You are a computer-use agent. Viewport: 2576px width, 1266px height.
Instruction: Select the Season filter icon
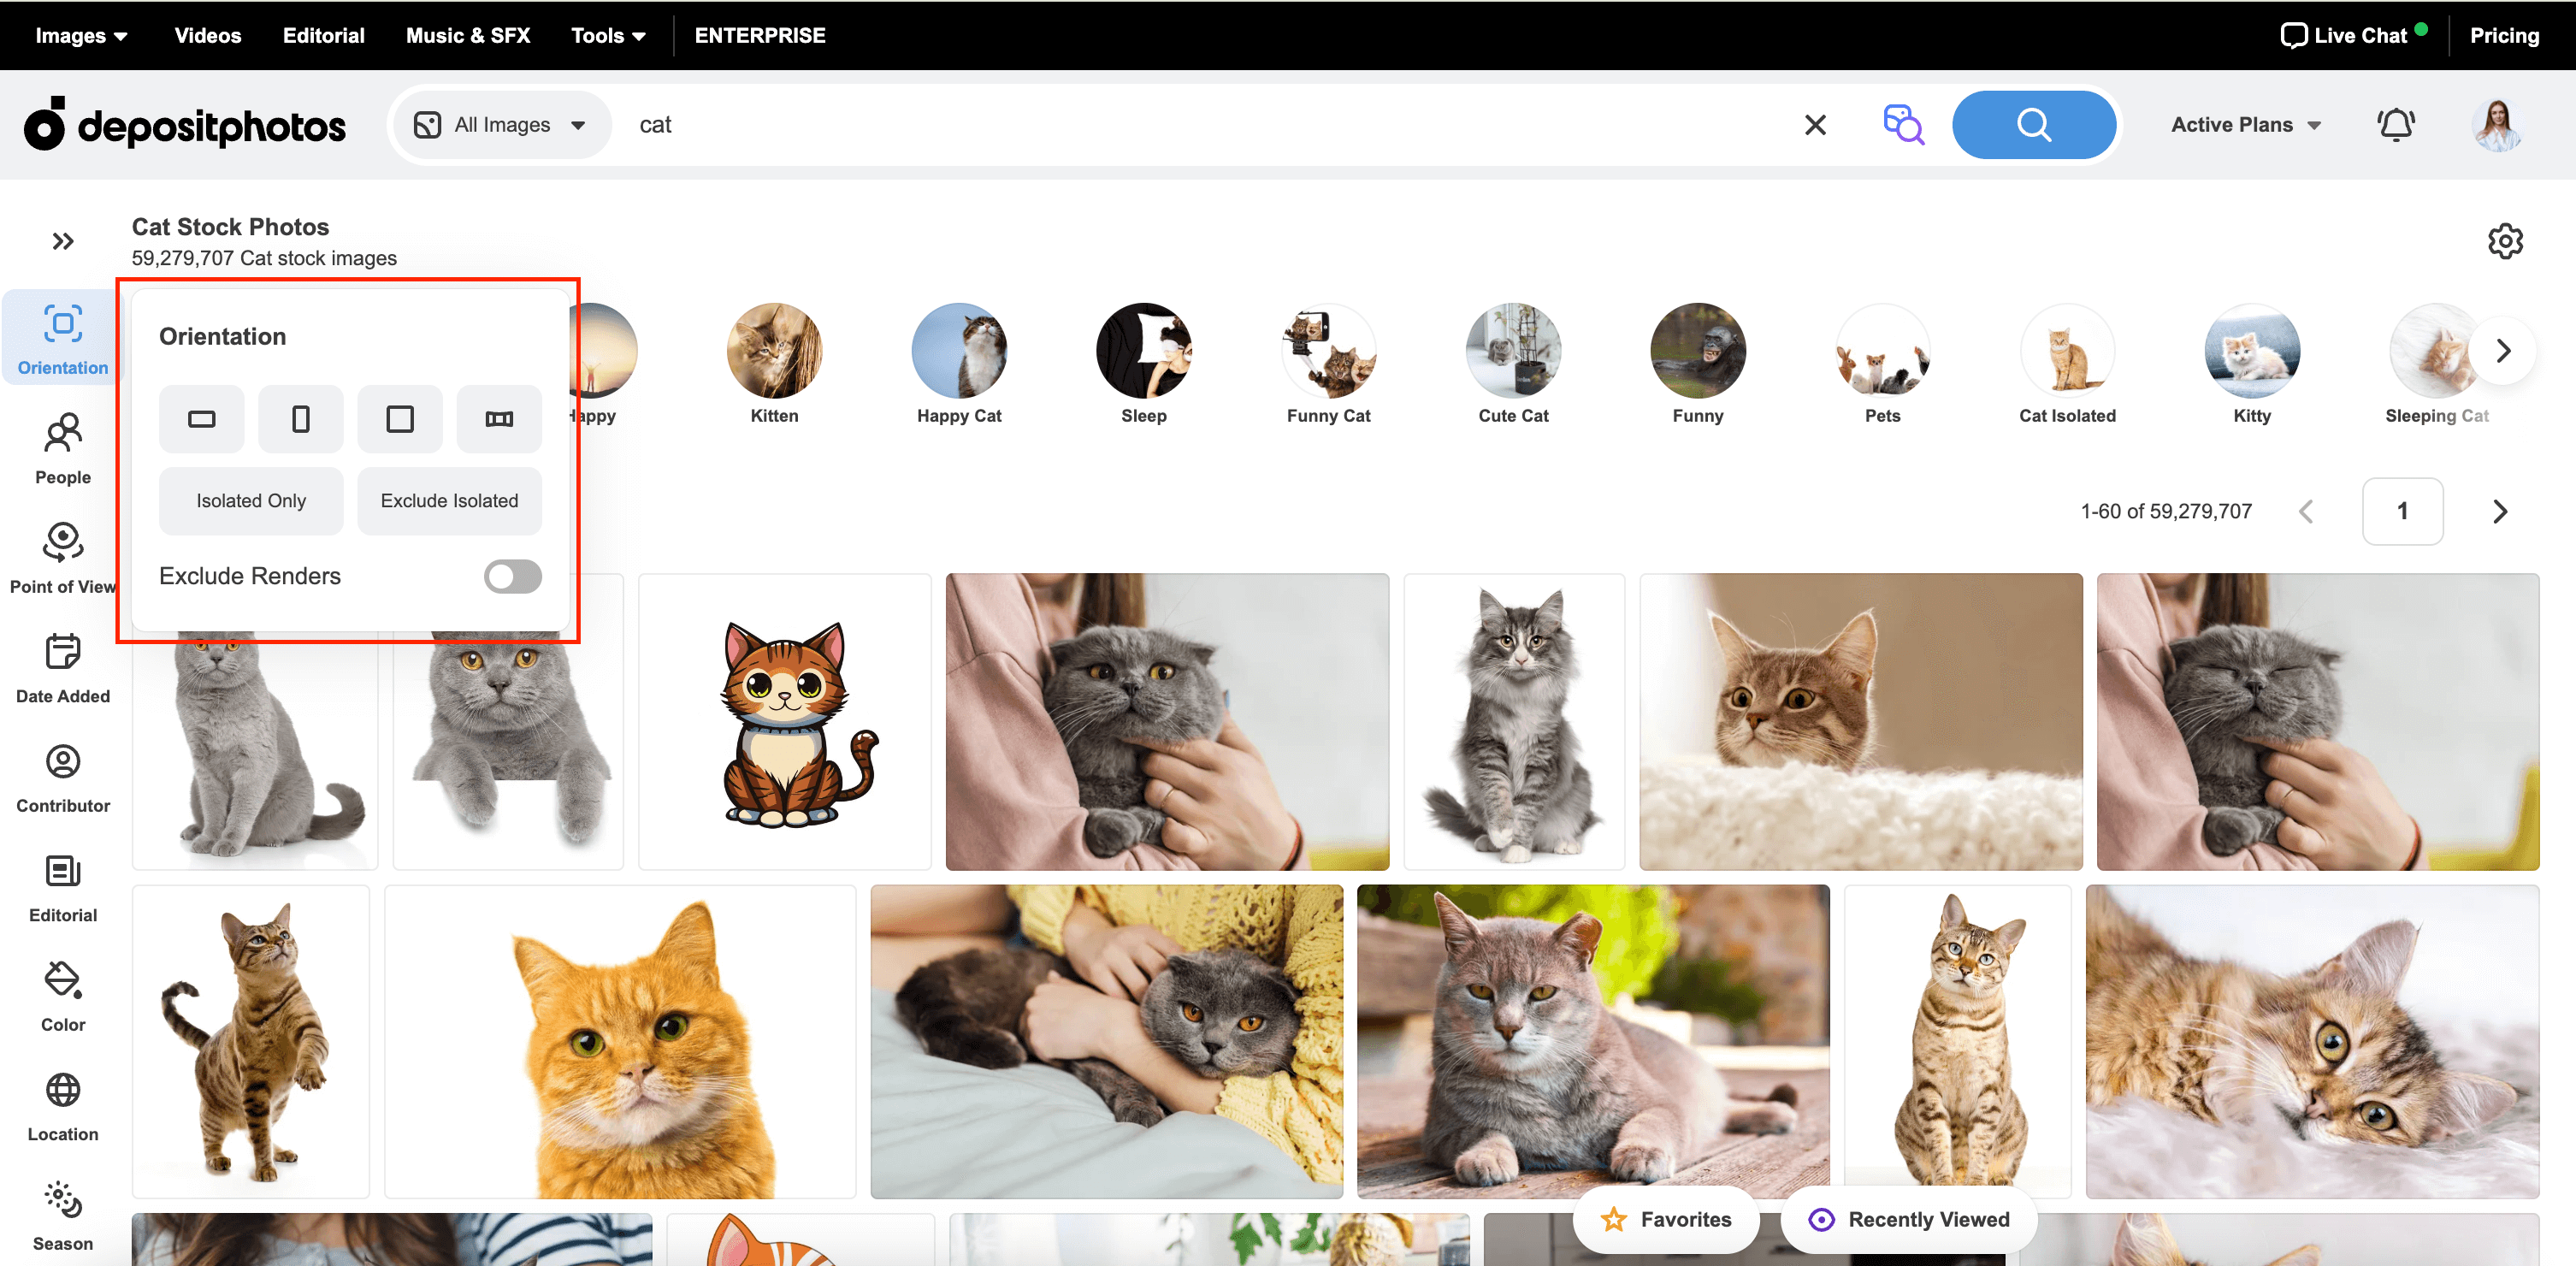(x=62, y=1202)
